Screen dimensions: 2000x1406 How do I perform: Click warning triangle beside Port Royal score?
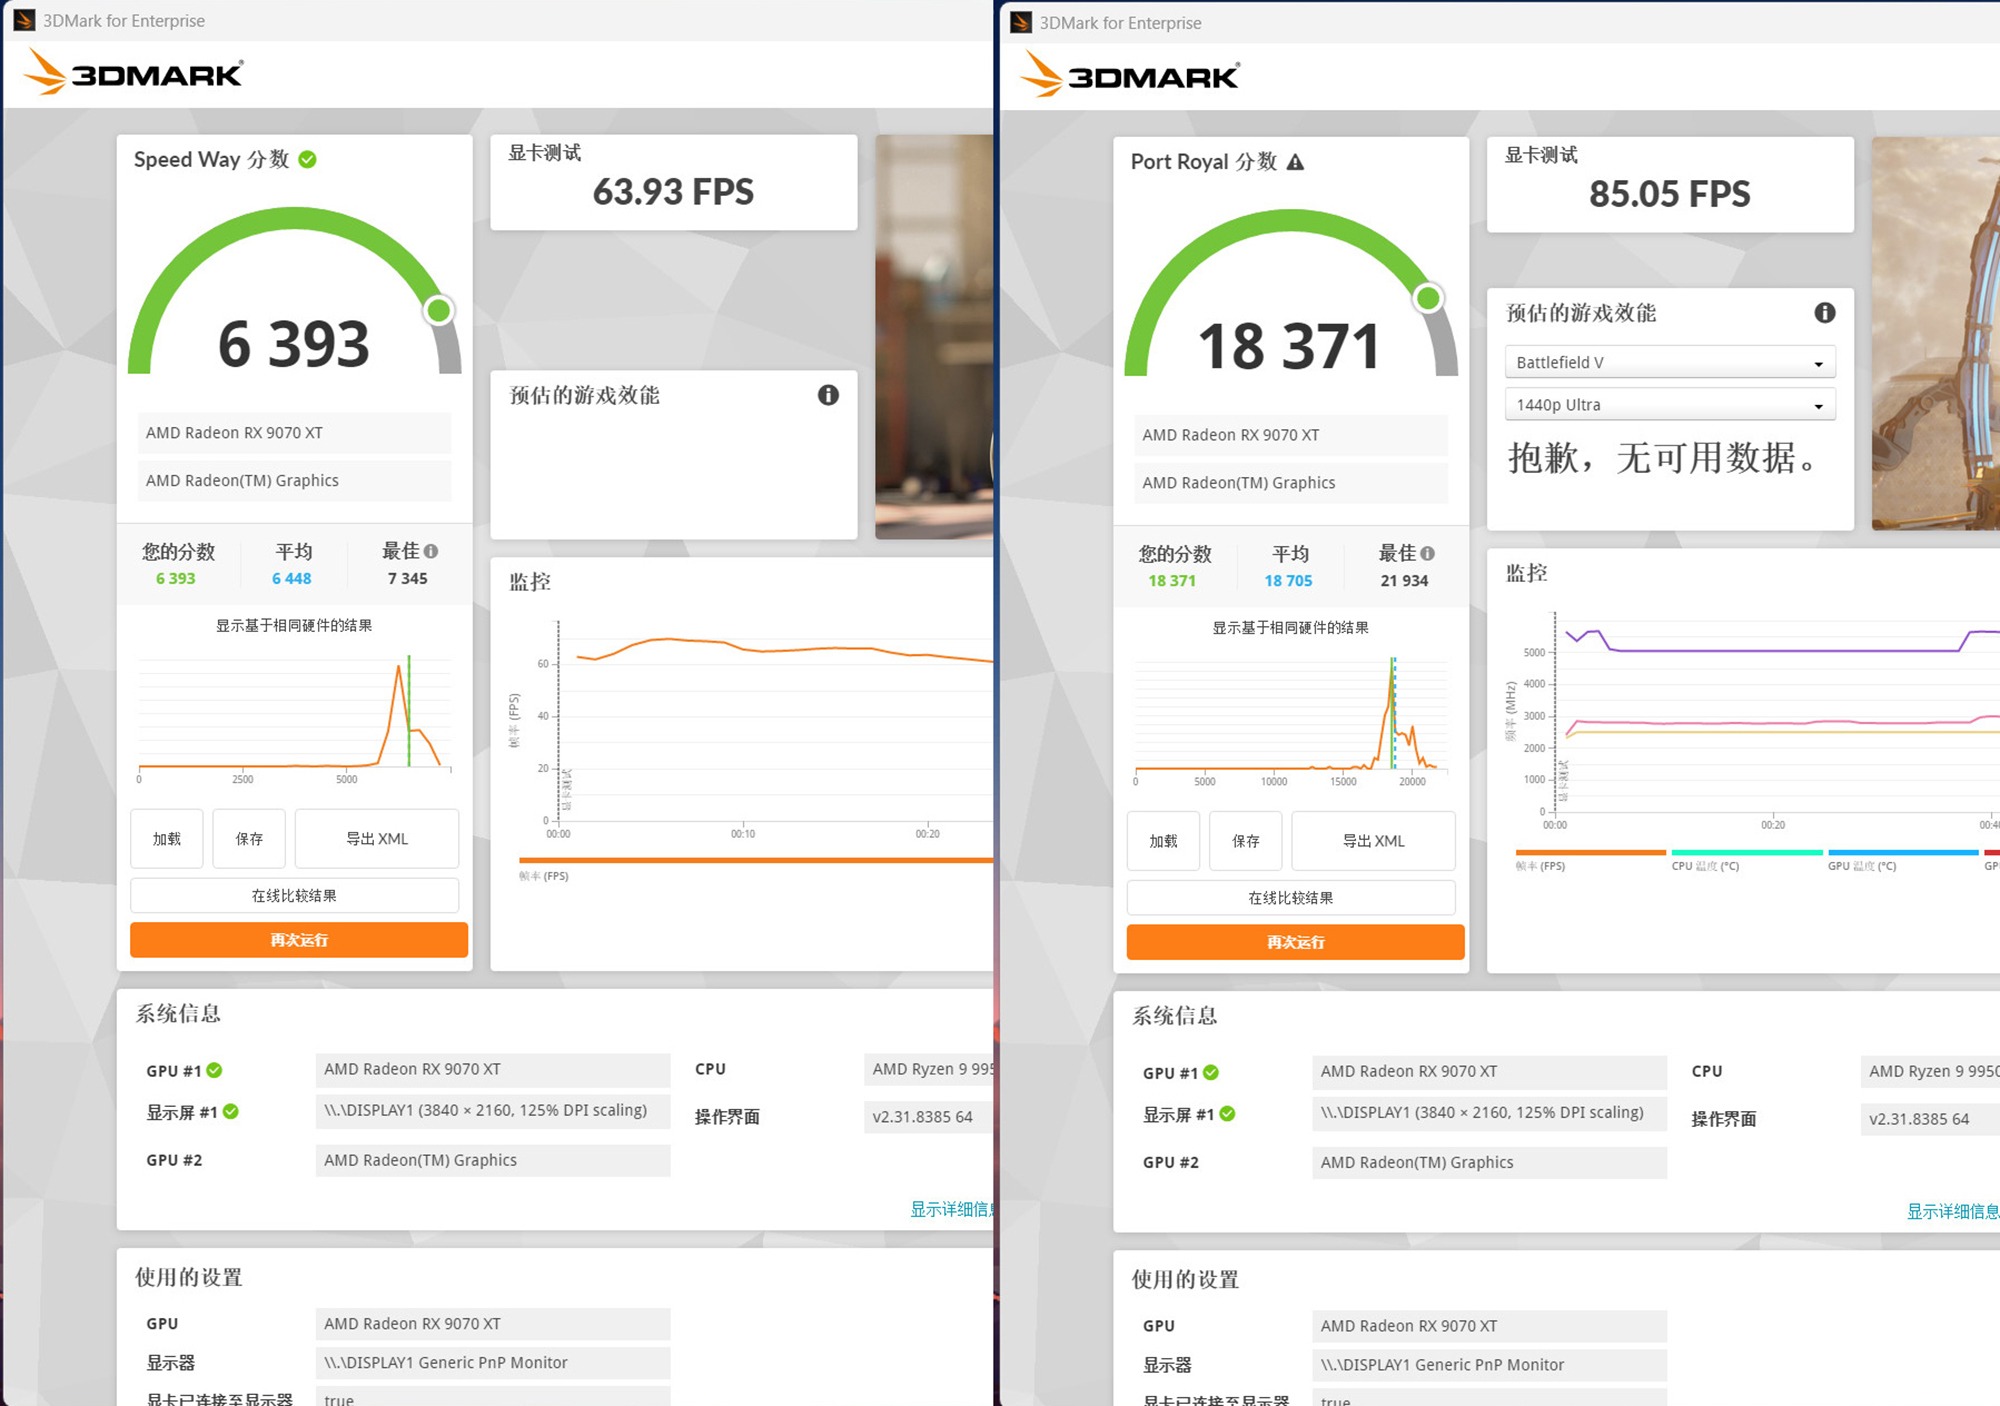(x=1295, y=162)
